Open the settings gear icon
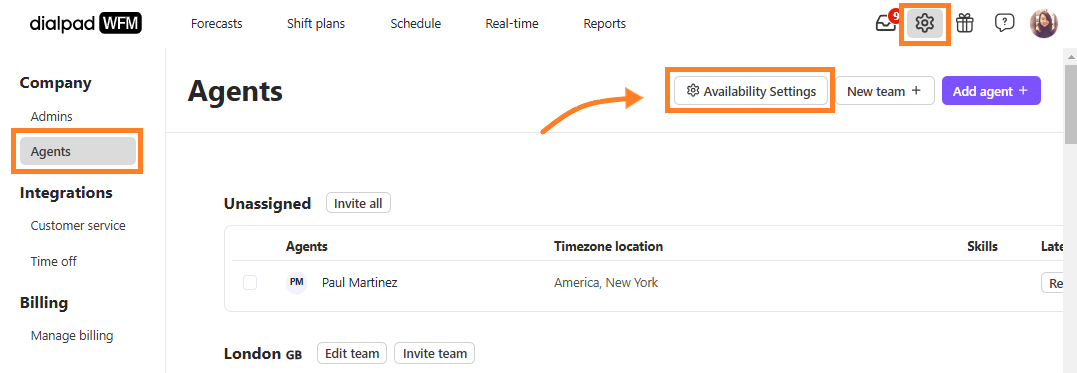This screenshot has width=1077, height=373. tap(925, 23)
